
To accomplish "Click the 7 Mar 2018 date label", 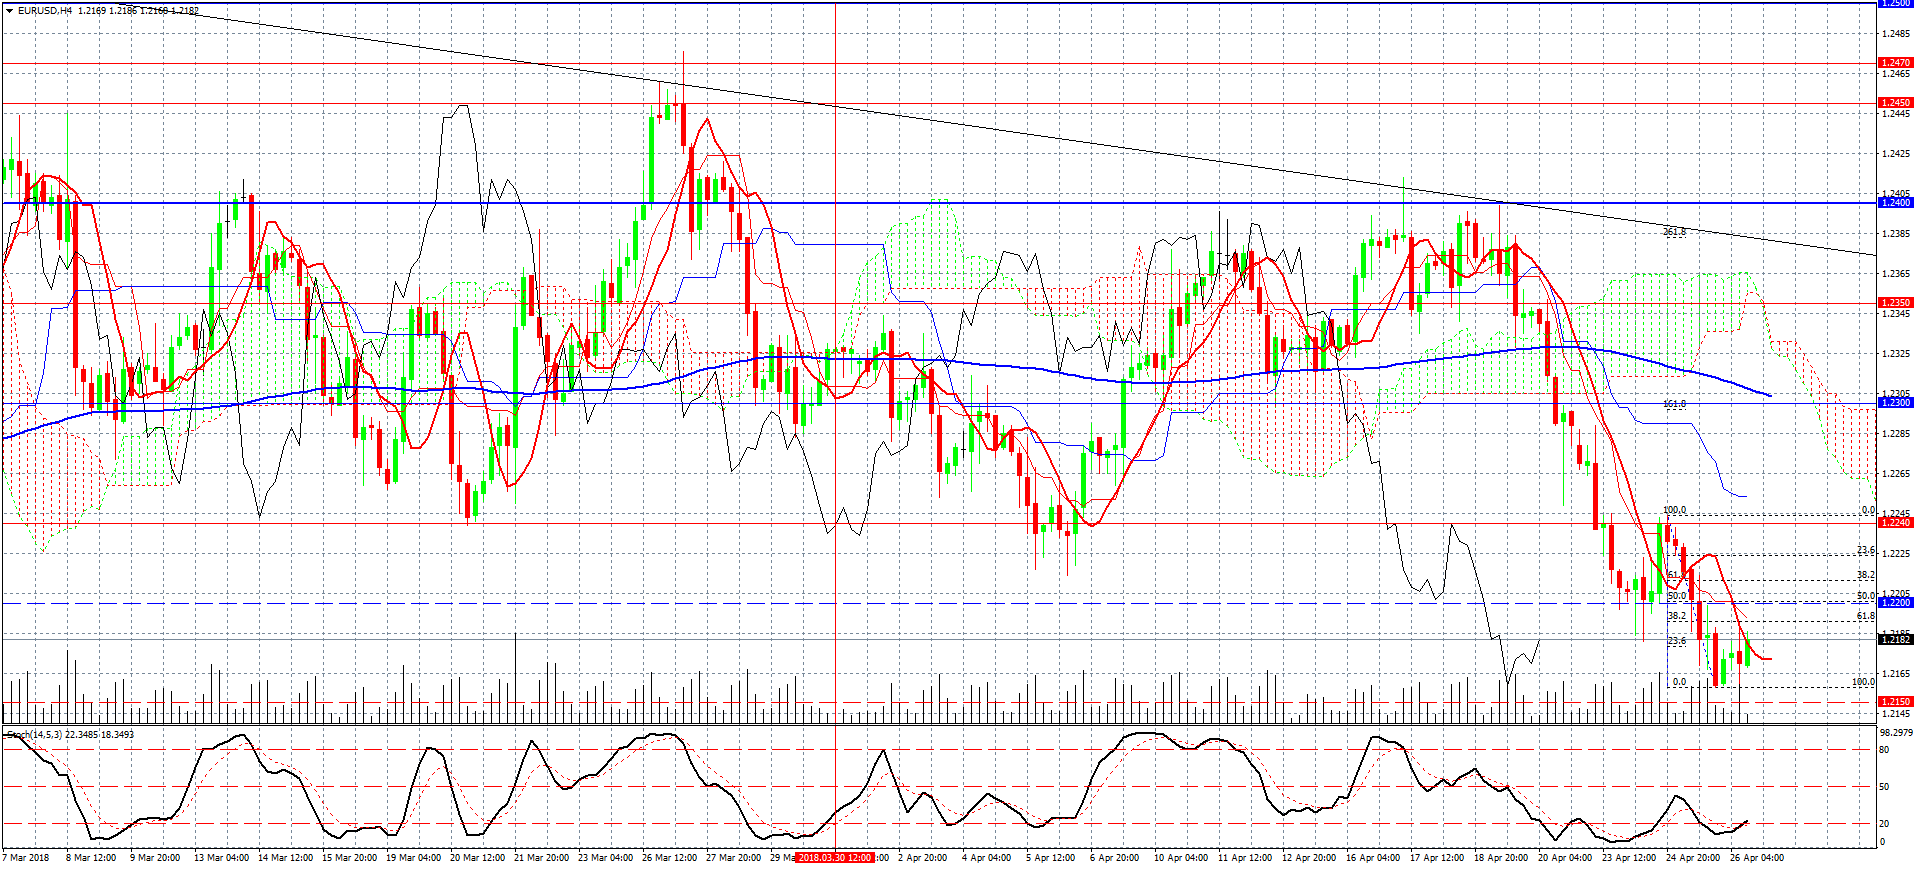I will [26, 858].
